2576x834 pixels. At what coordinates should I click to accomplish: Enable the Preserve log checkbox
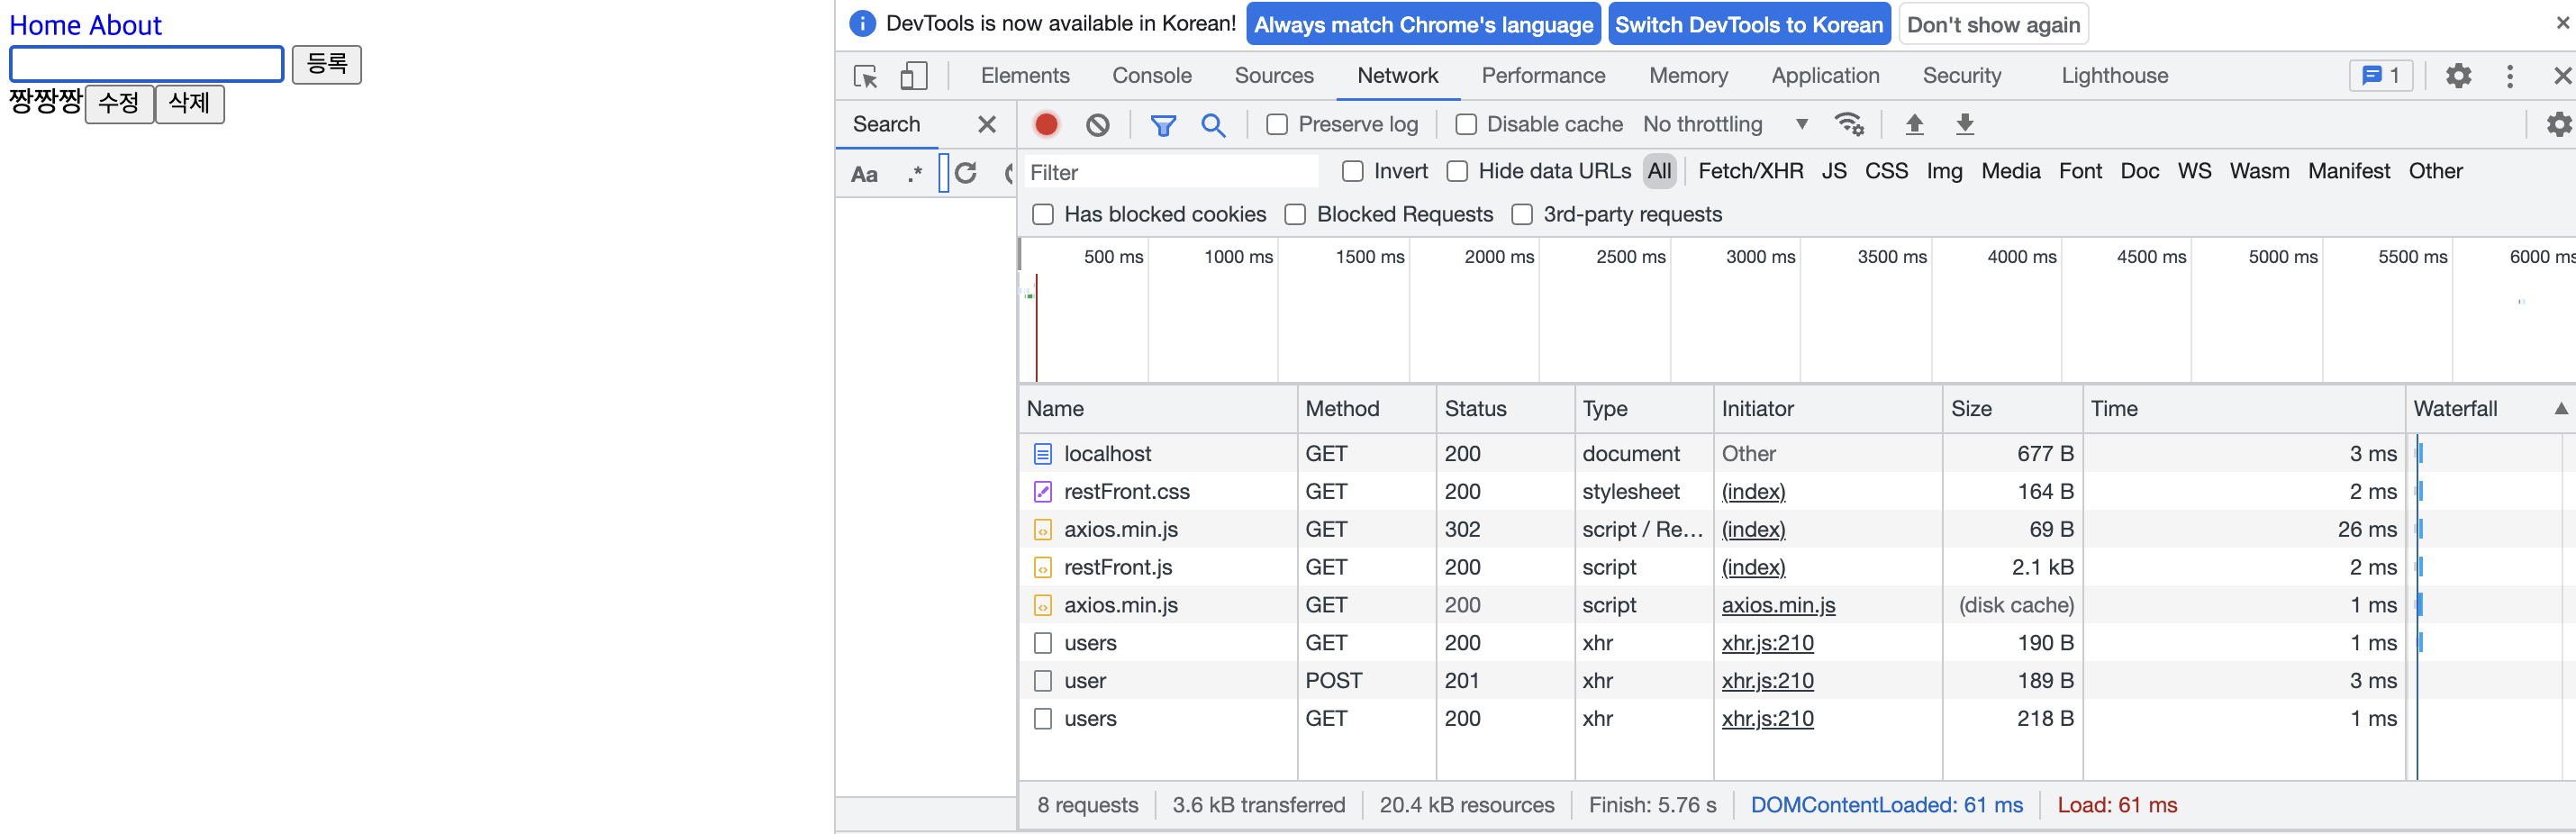point(1276,124)
